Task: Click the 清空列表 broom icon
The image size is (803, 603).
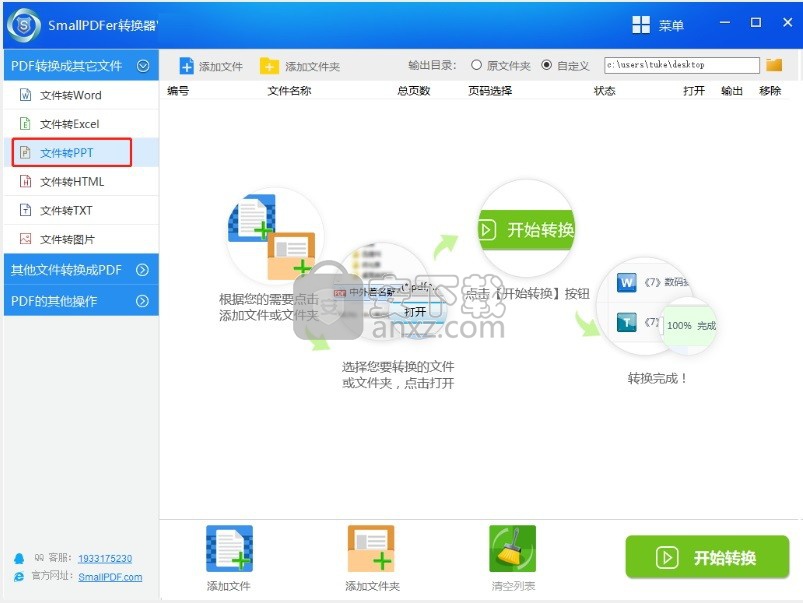Action: pyautogui.click(x=512, y=548)
